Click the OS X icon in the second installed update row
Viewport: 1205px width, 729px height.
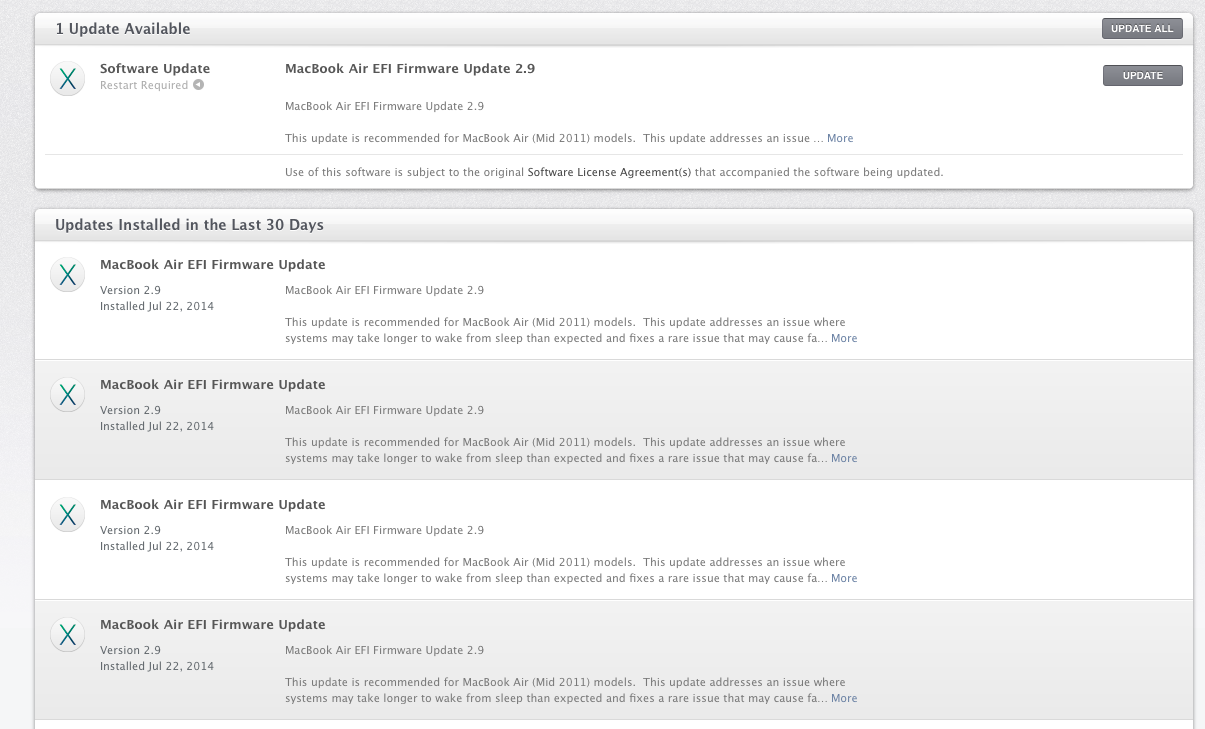tap(67, 395)
